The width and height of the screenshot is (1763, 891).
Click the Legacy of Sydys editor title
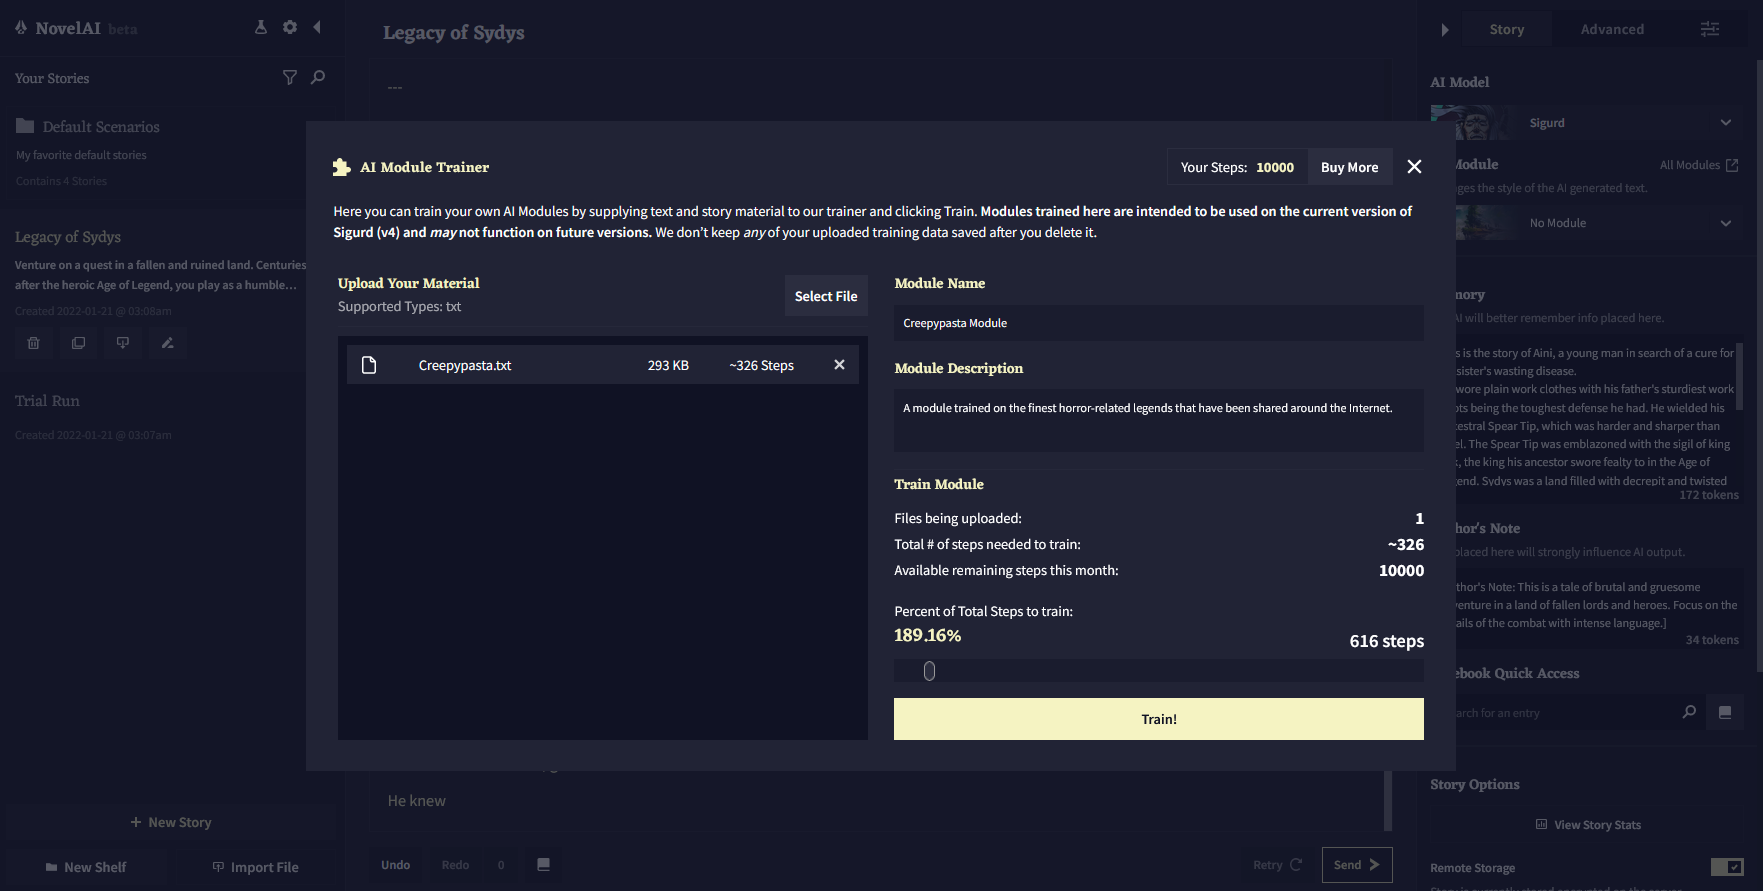[x=454, y=32]
